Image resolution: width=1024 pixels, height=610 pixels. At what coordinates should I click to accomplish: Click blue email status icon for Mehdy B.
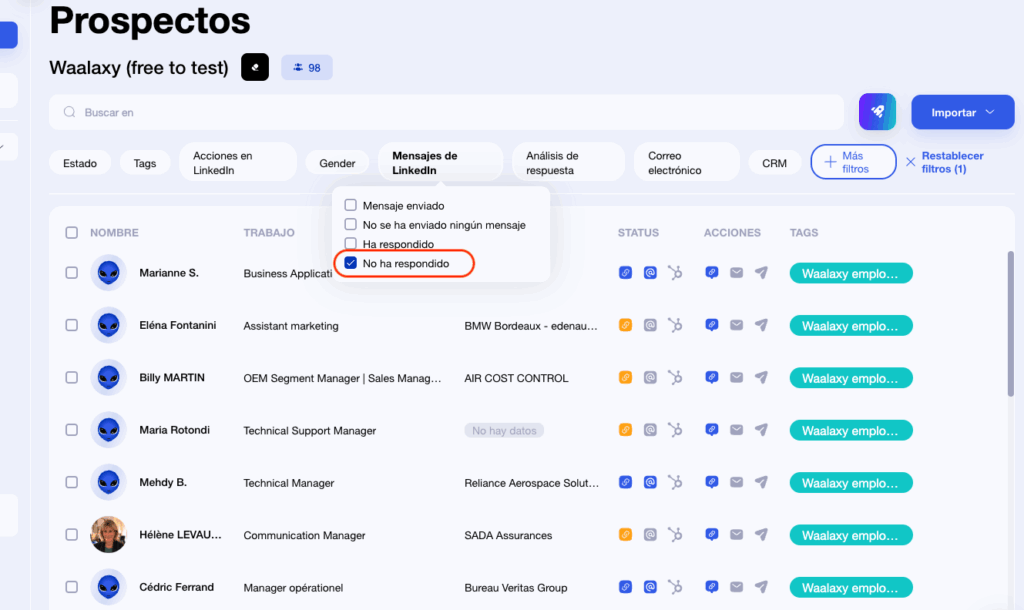pos(650,482)
